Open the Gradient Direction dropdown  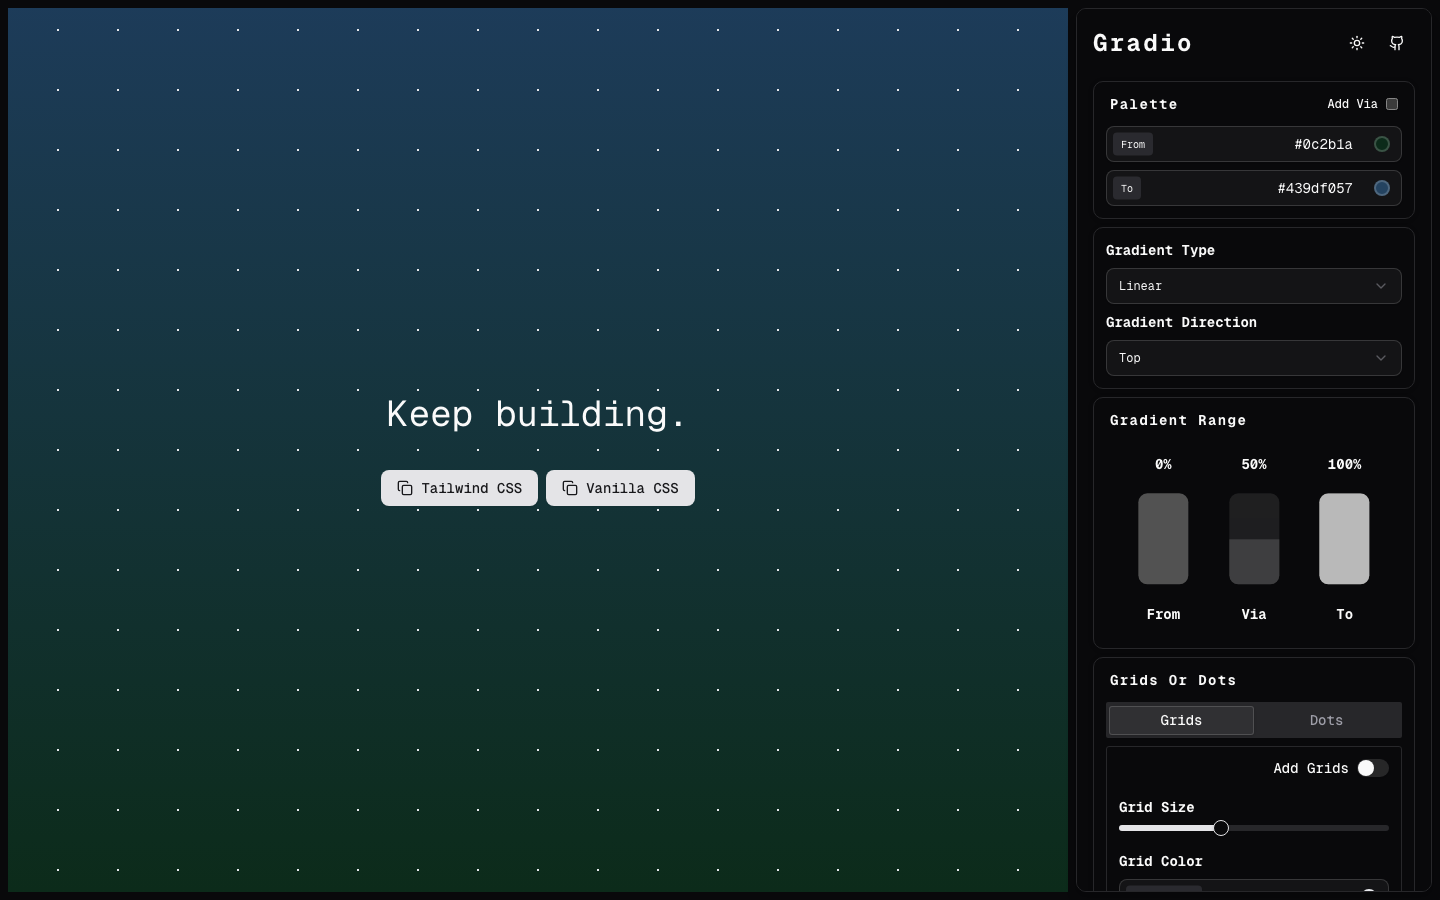1254,358
